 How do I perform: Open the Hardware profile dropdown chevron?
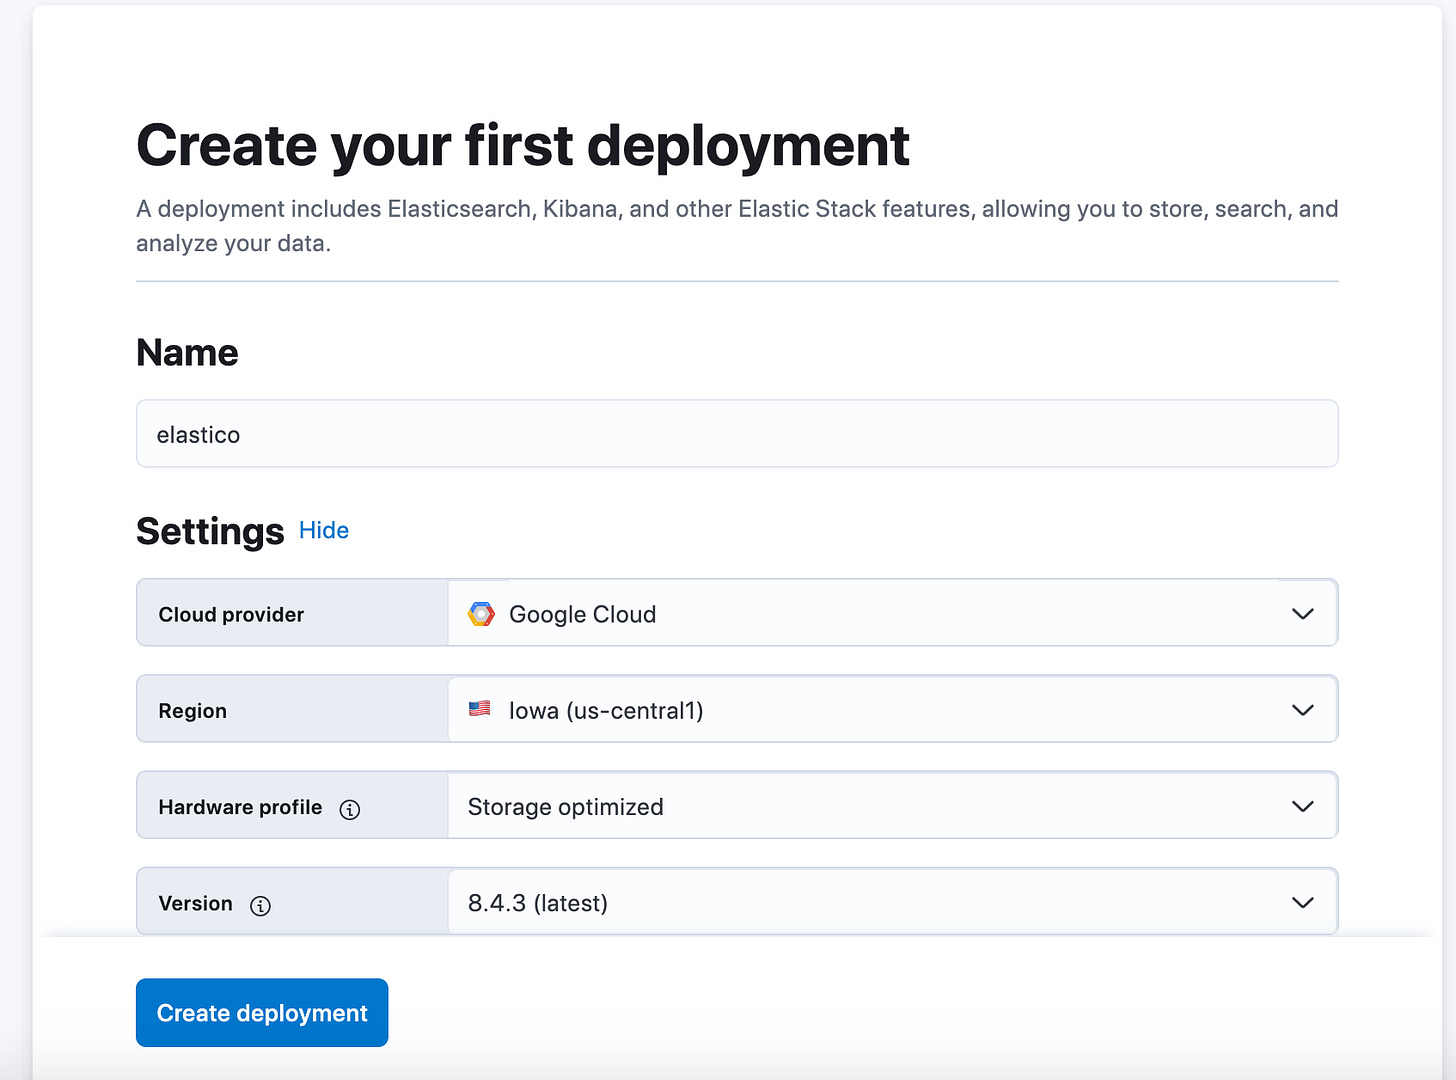coord(1302,806)
